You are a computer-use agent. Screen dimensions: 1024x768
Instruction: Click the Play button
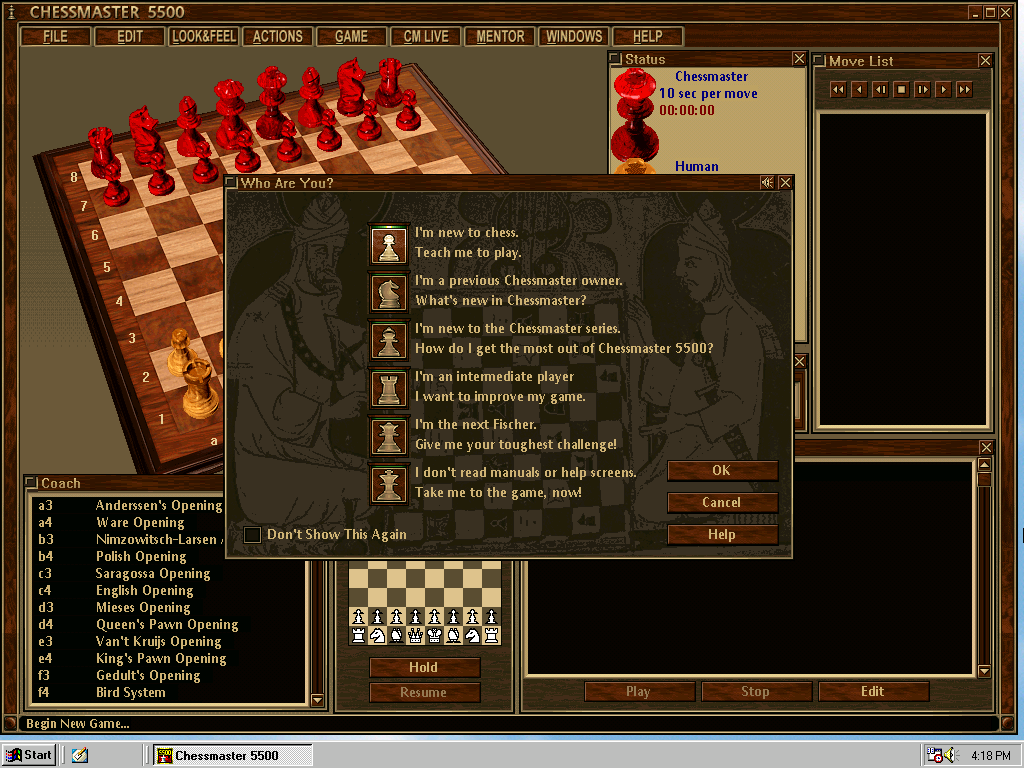pyautogui.click(x=639, y=692)
